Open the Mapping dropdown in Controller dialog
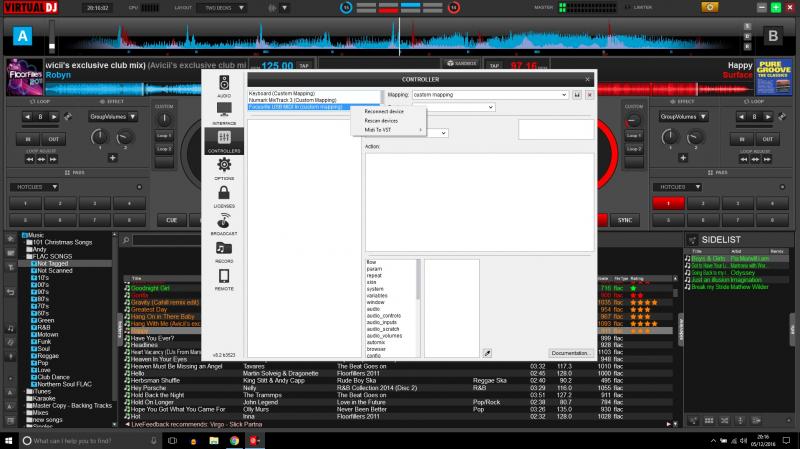 coord(490,95)
